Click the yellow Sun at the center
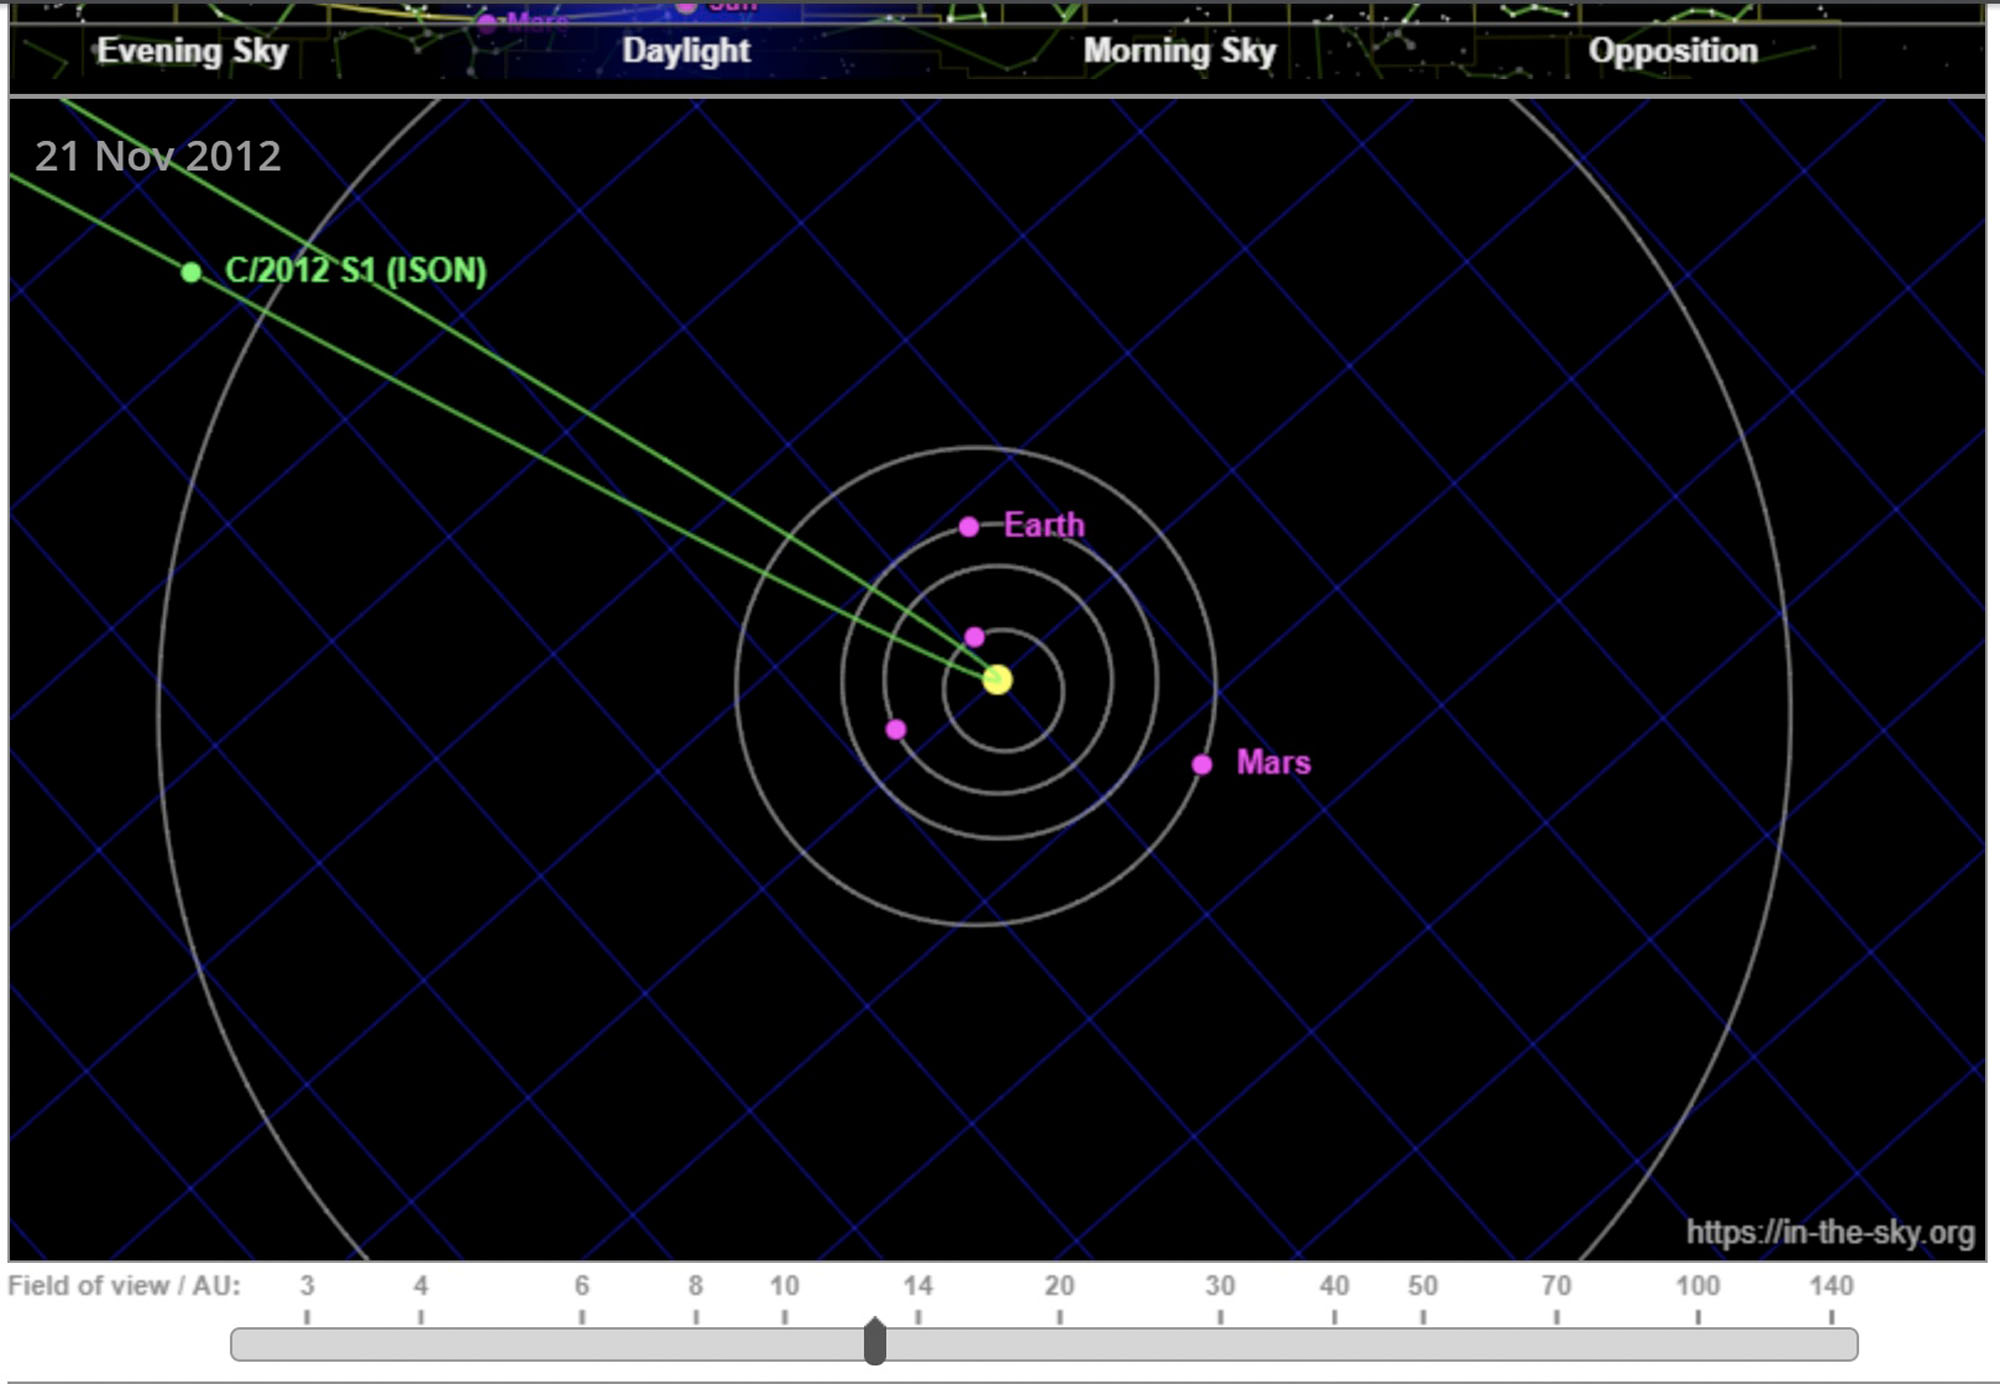Image resolution: width=2000 pixels, height=1384 pixels. (997, 680)
